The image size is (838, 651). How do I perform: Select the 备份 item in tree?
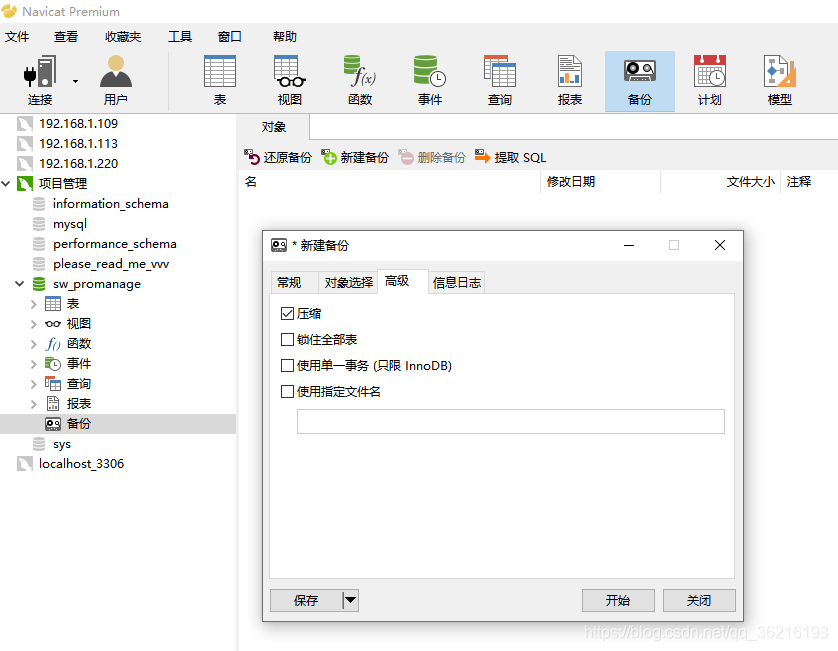pyautogui.click(x=79, y=423)
